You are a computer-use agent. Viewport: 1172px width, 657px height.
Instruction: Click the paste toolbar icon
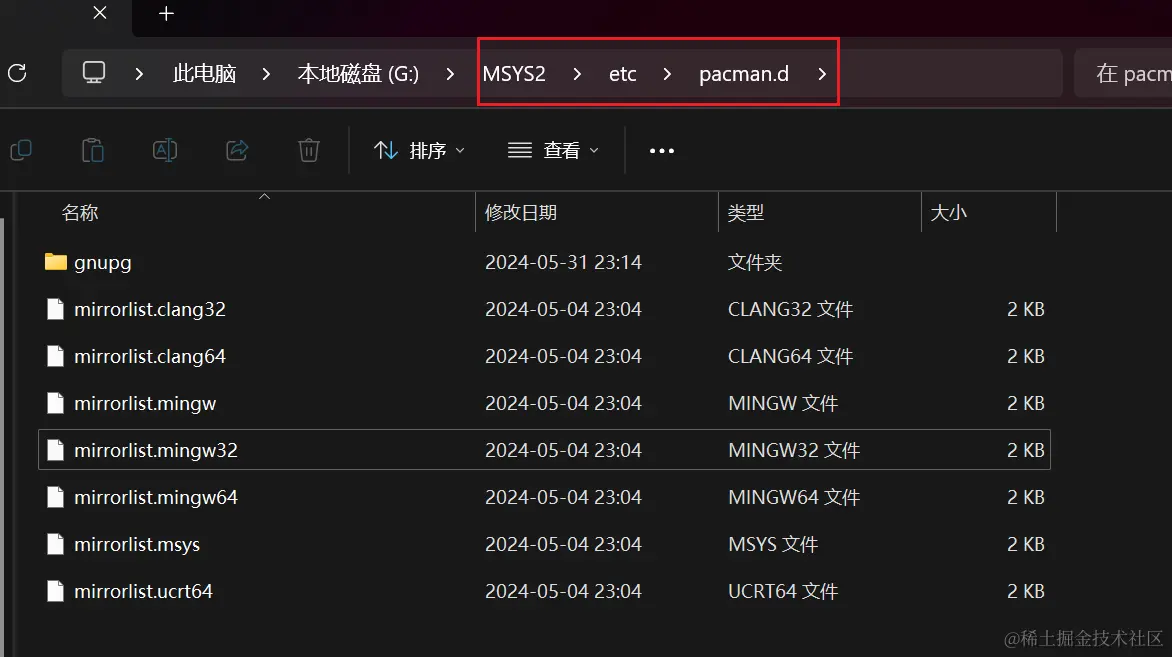[x=93, y=150]
